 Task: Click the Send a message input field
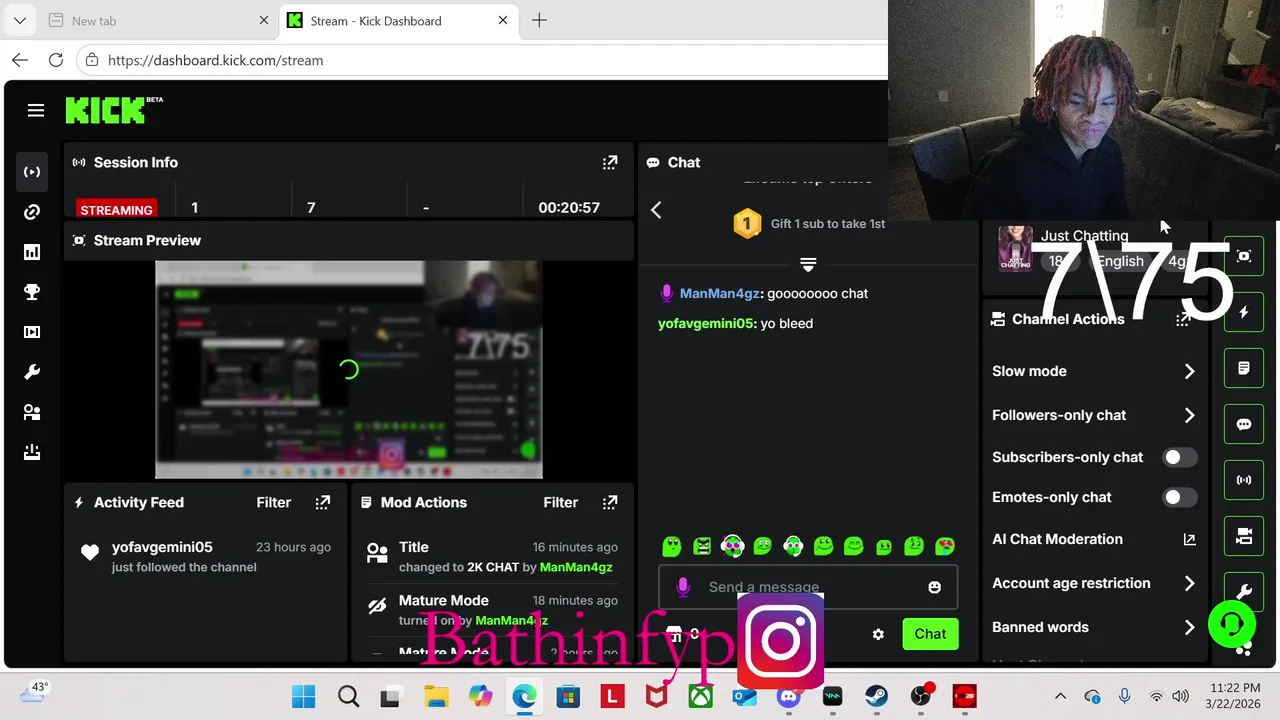[x=808, y=587]
